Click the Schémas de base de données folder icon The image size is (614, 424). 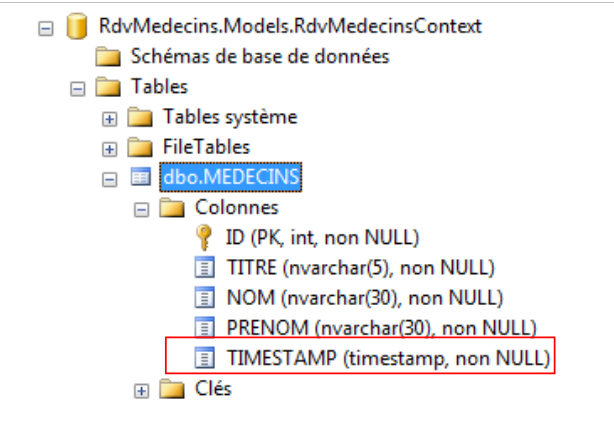[x=108, y=57]
